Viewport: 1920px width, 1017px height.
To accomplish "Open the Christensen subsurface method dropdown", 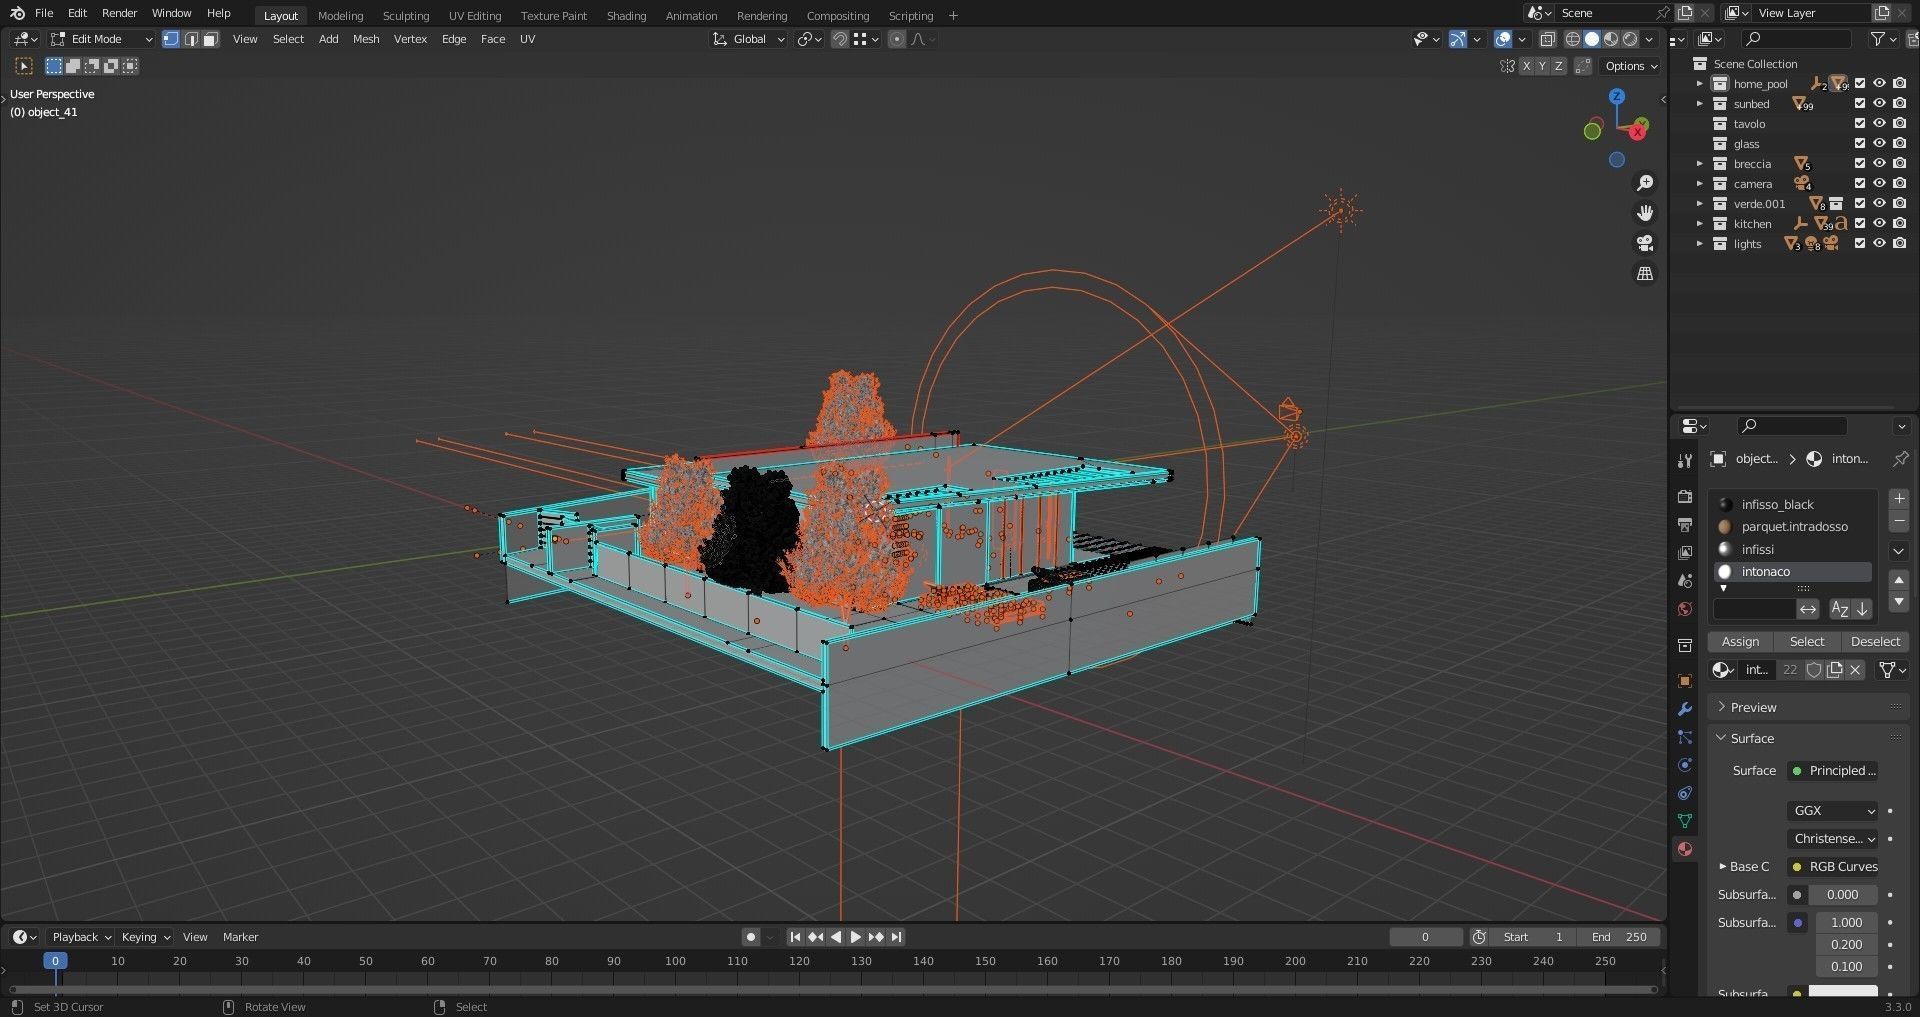I will click(x=1833, y=839).
